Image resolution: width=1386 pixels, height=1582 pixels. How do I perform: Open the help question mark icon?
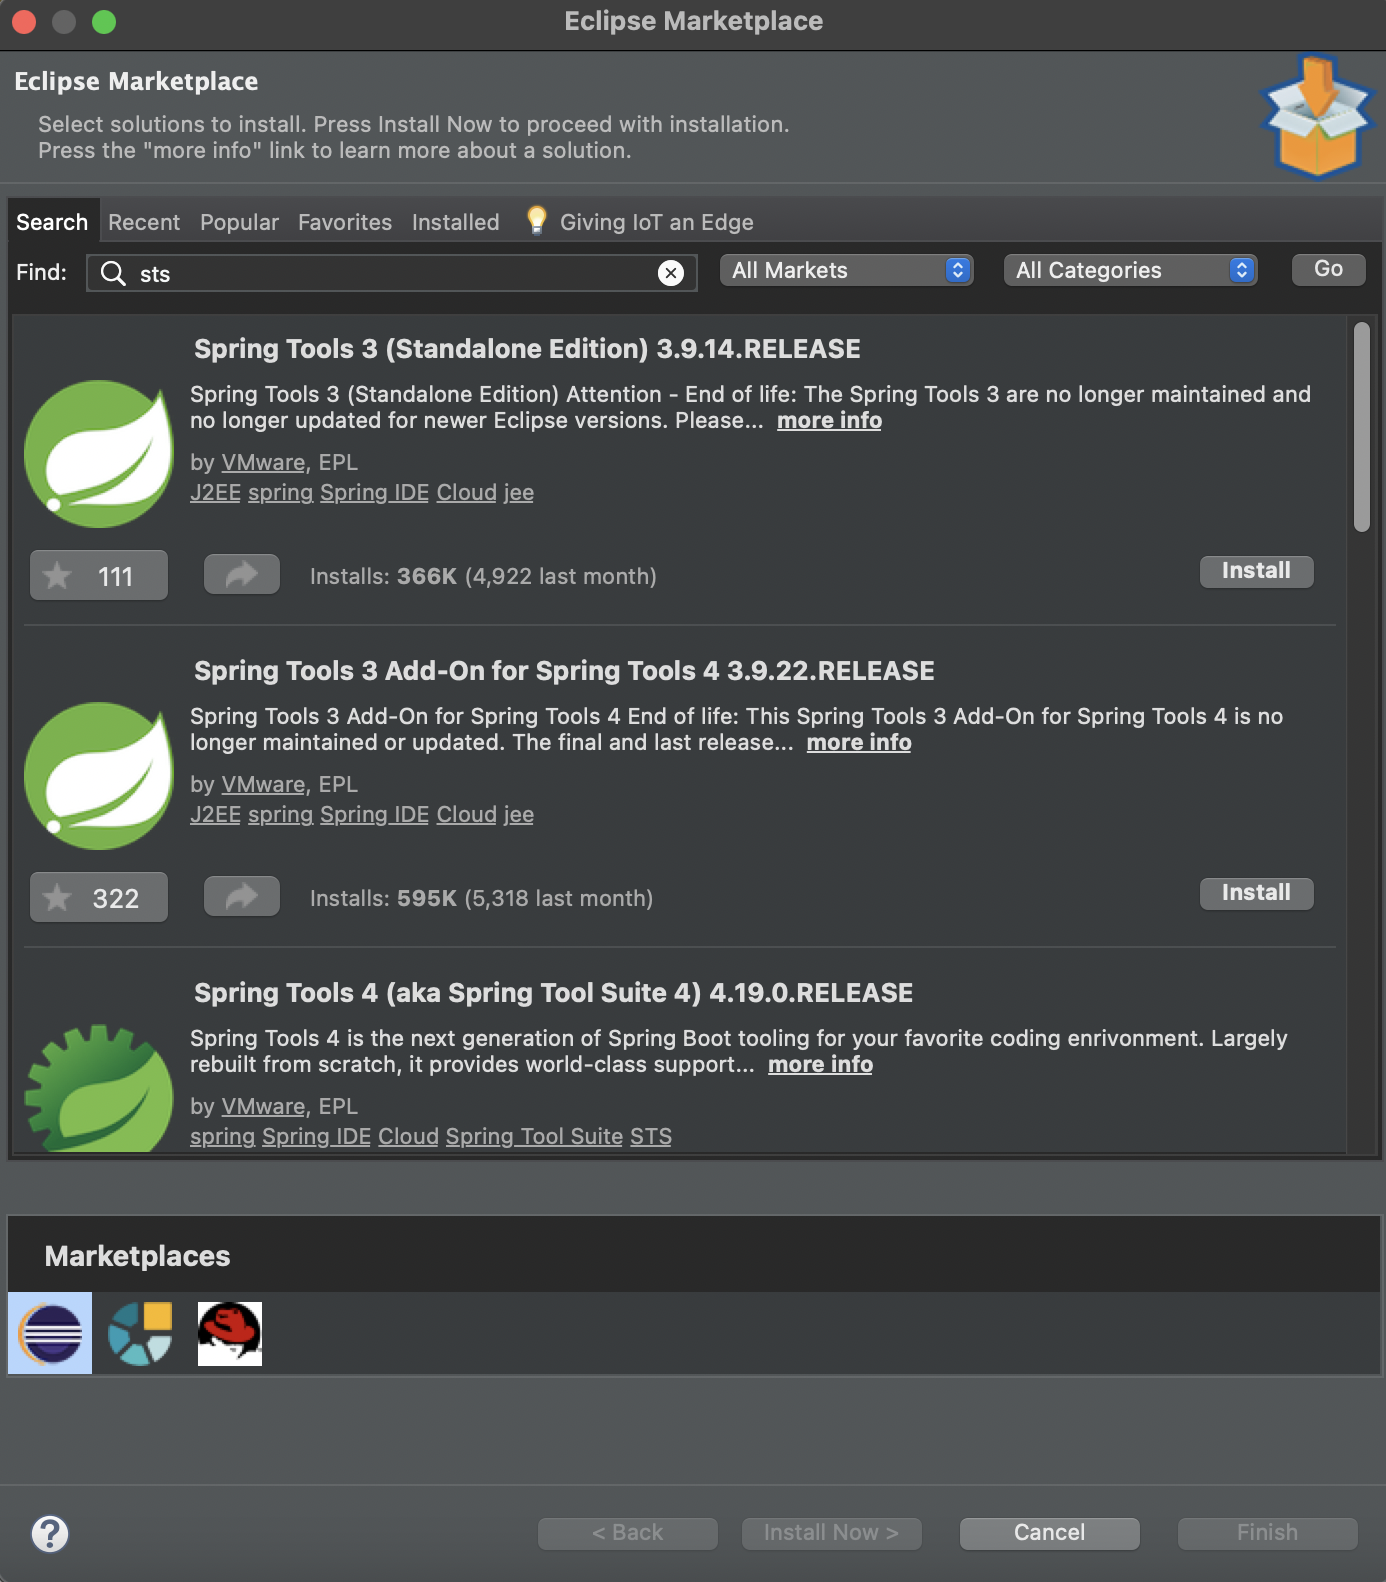(50, 1533)
